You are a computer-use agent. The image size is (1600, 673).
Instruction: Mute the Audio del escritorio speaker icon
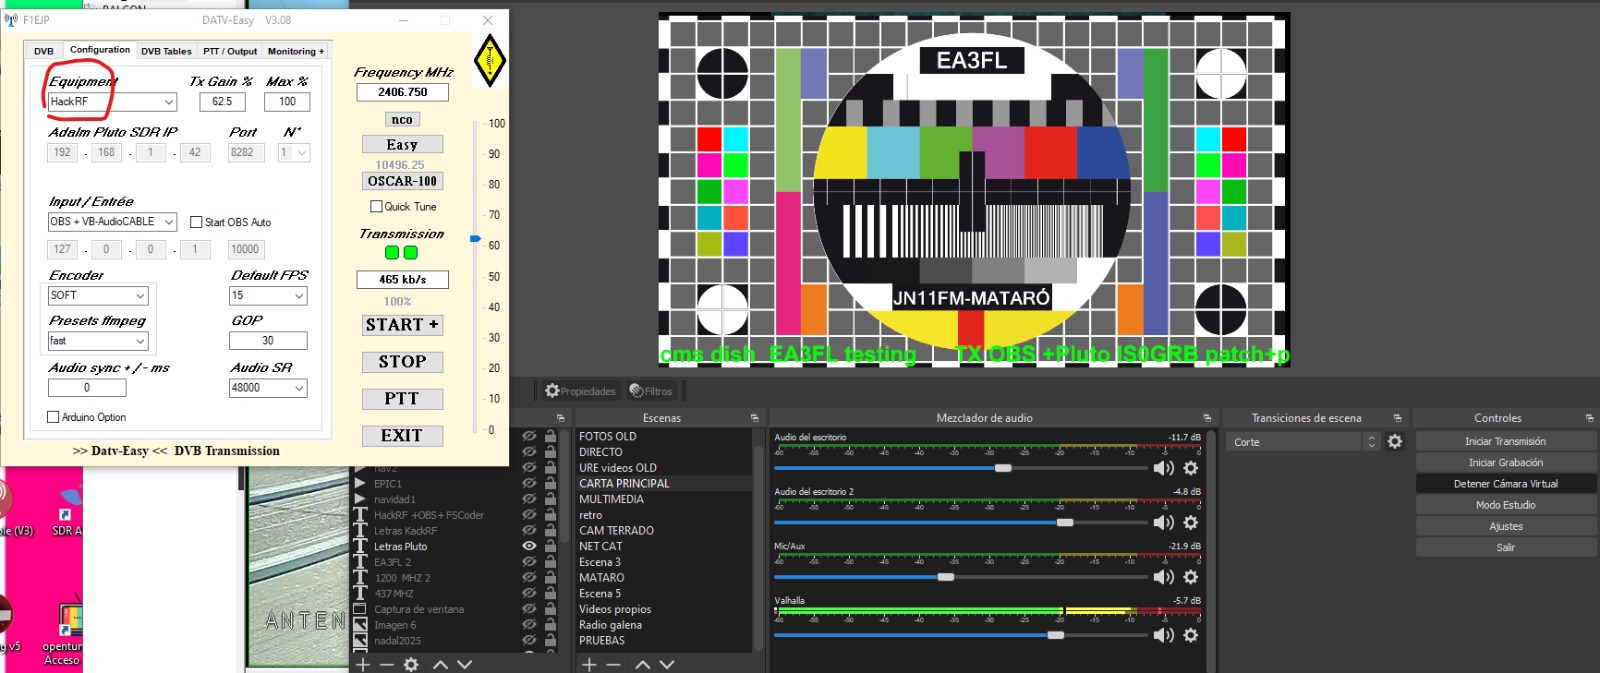(x=1163, y=468)
